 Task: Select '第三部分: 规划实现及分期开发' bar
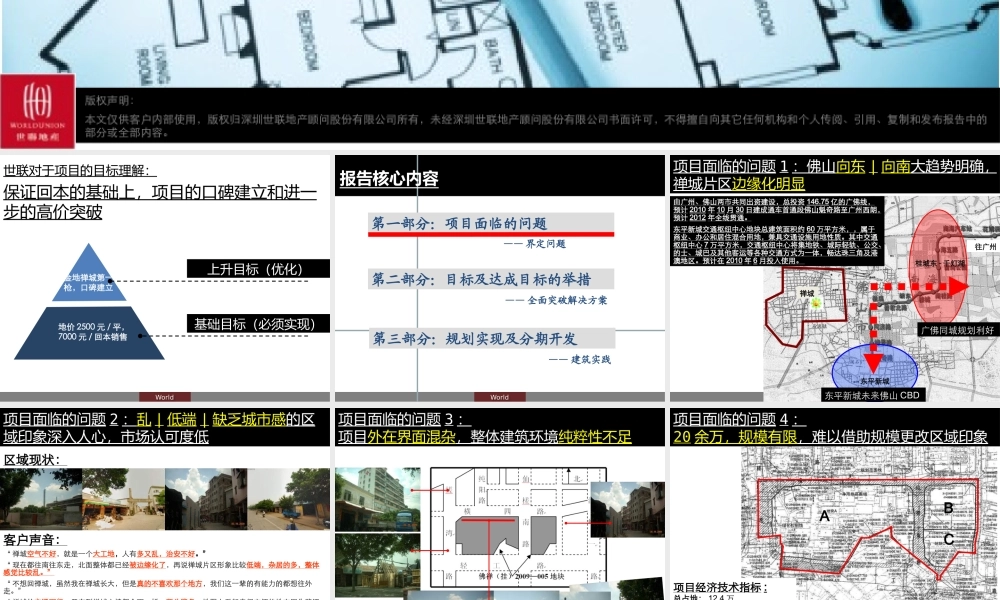point(491,338)
